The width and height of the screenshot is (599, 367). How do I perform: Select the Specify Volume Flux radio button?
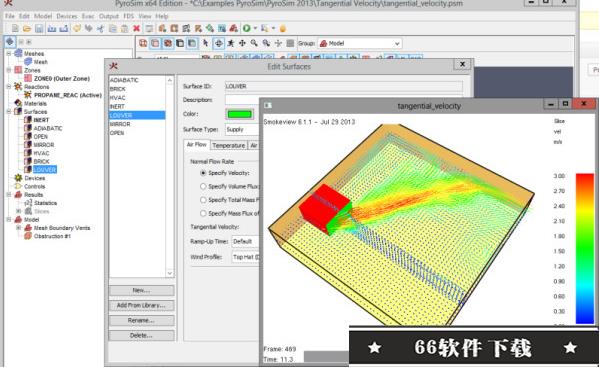pos(203,186)
